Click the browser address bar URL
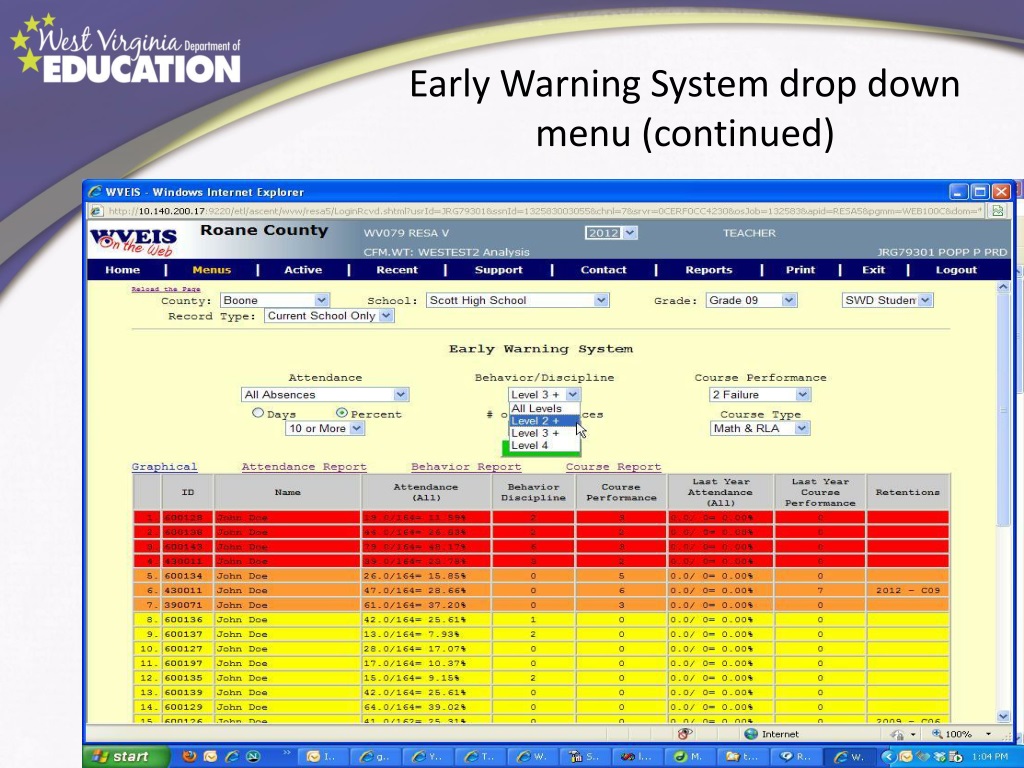The width and height of the screenshot is (1024, 768). pyautogui.click(x=545, y=211)
